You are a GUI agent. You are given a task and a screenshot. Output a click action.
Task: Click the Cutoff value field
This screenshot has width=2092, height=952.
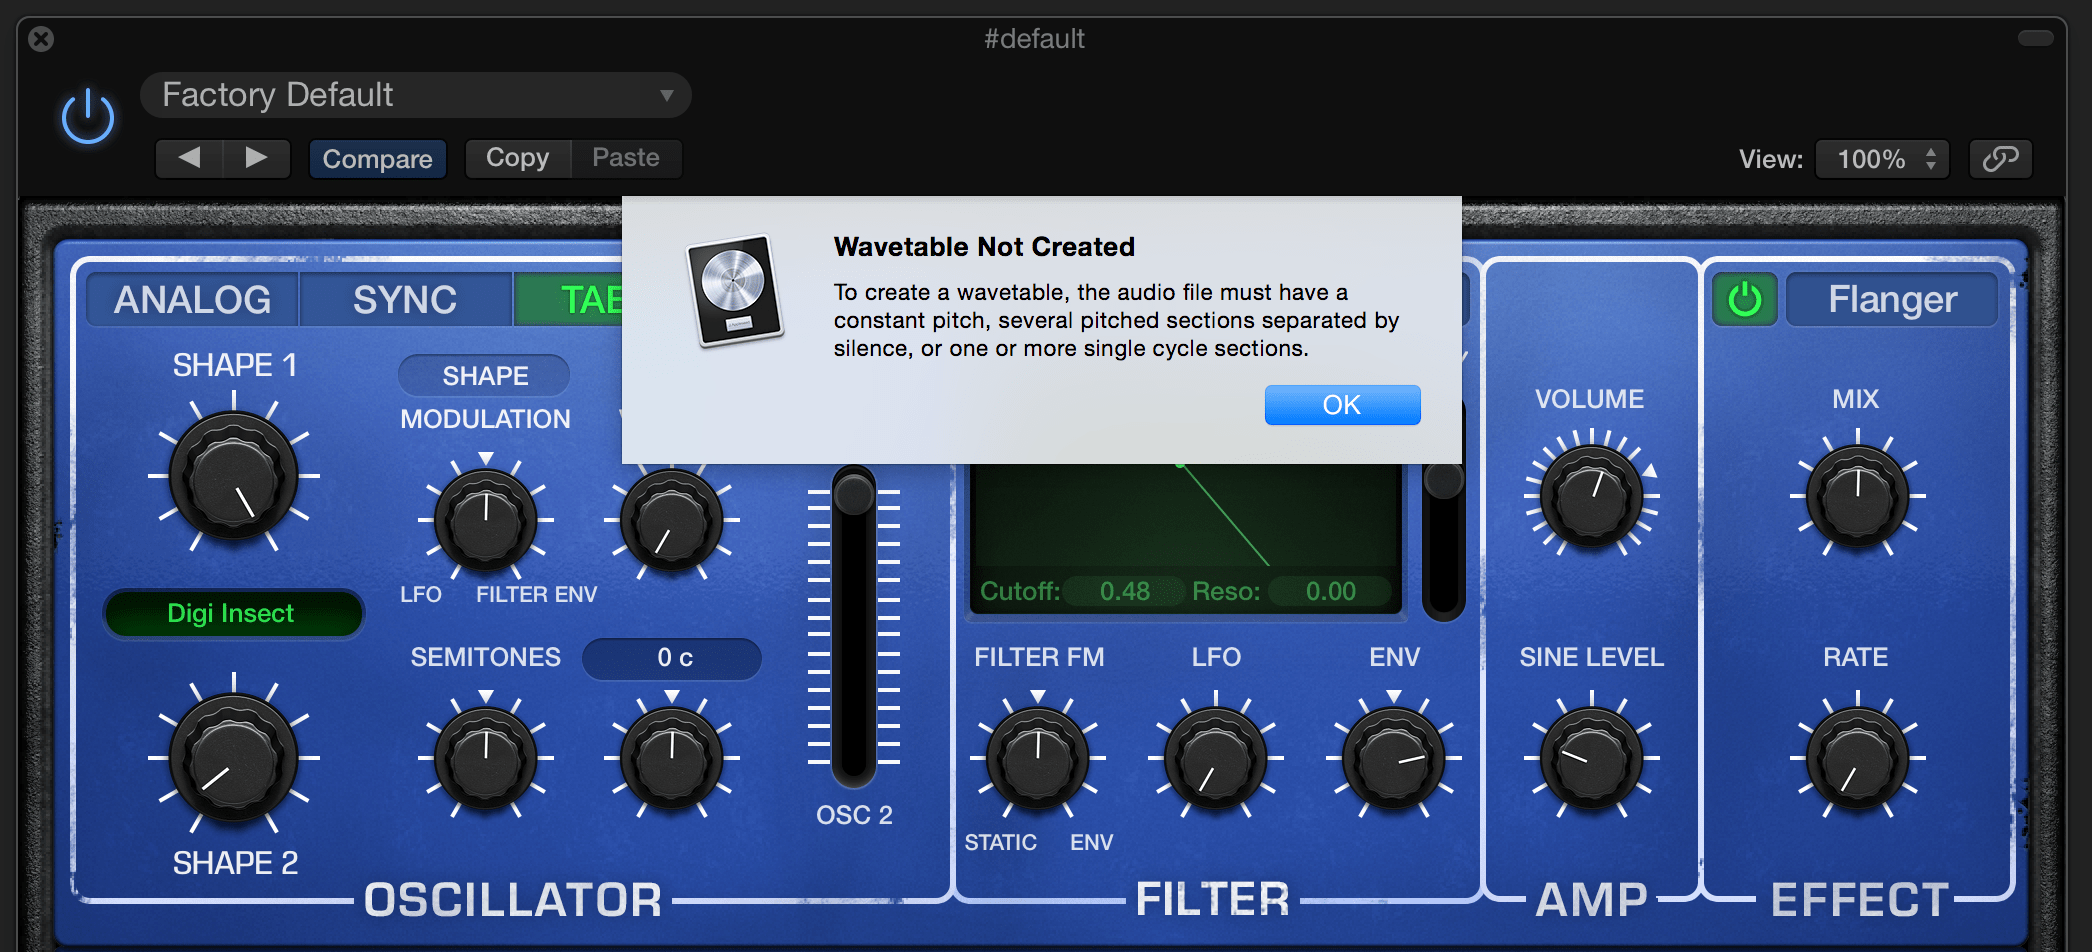coord(1124,591)
